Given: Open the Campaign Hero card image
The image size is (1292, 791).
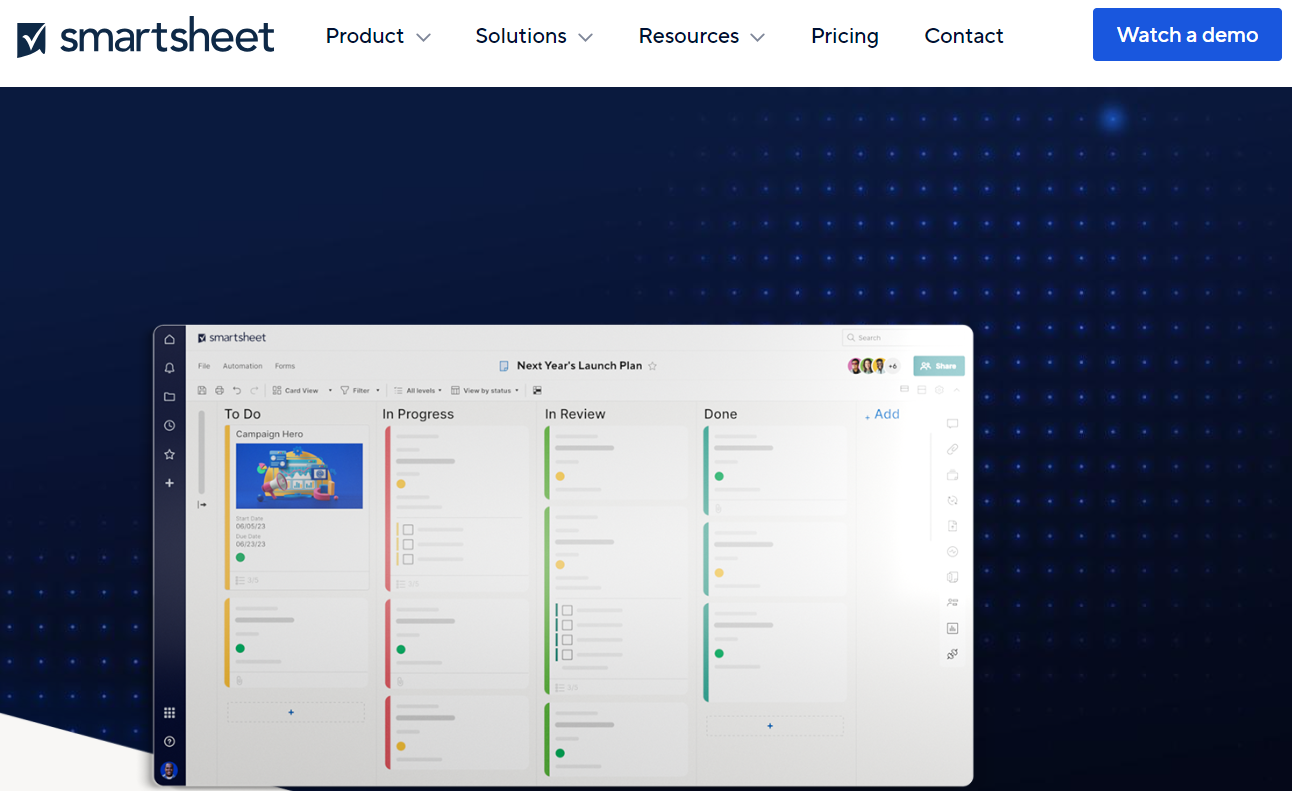Looking at the screenshot, I should 299,476.
